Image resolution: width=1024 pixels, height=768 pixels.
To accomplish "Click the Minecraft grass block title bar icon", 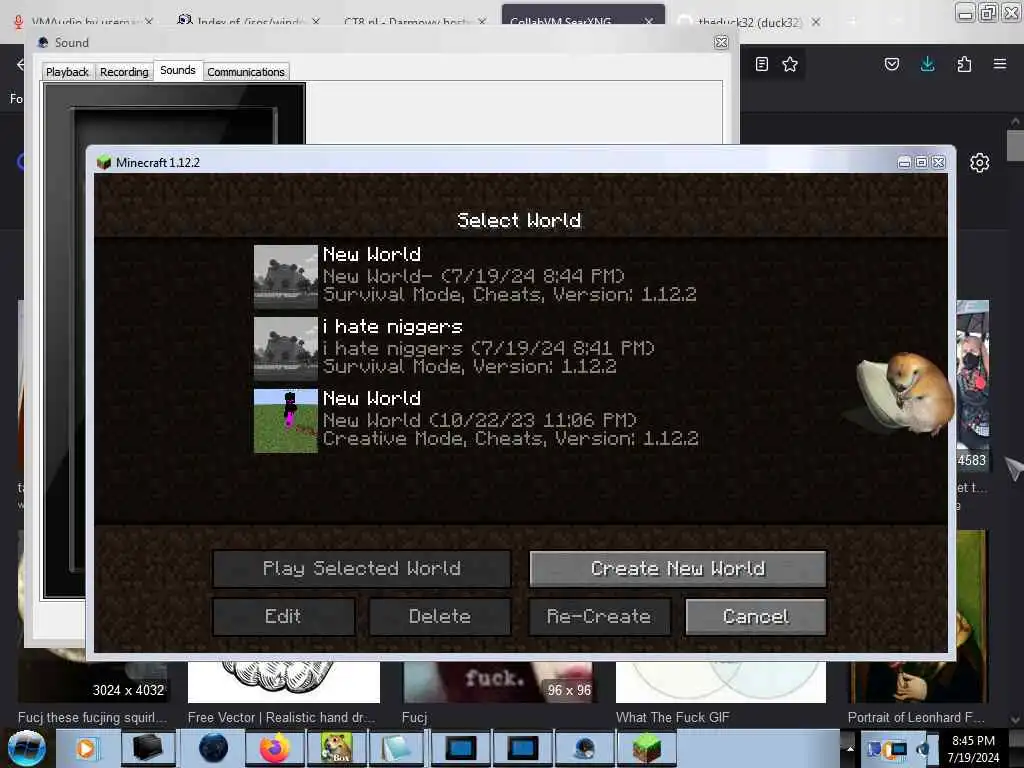I will click(x=104, y=162).
